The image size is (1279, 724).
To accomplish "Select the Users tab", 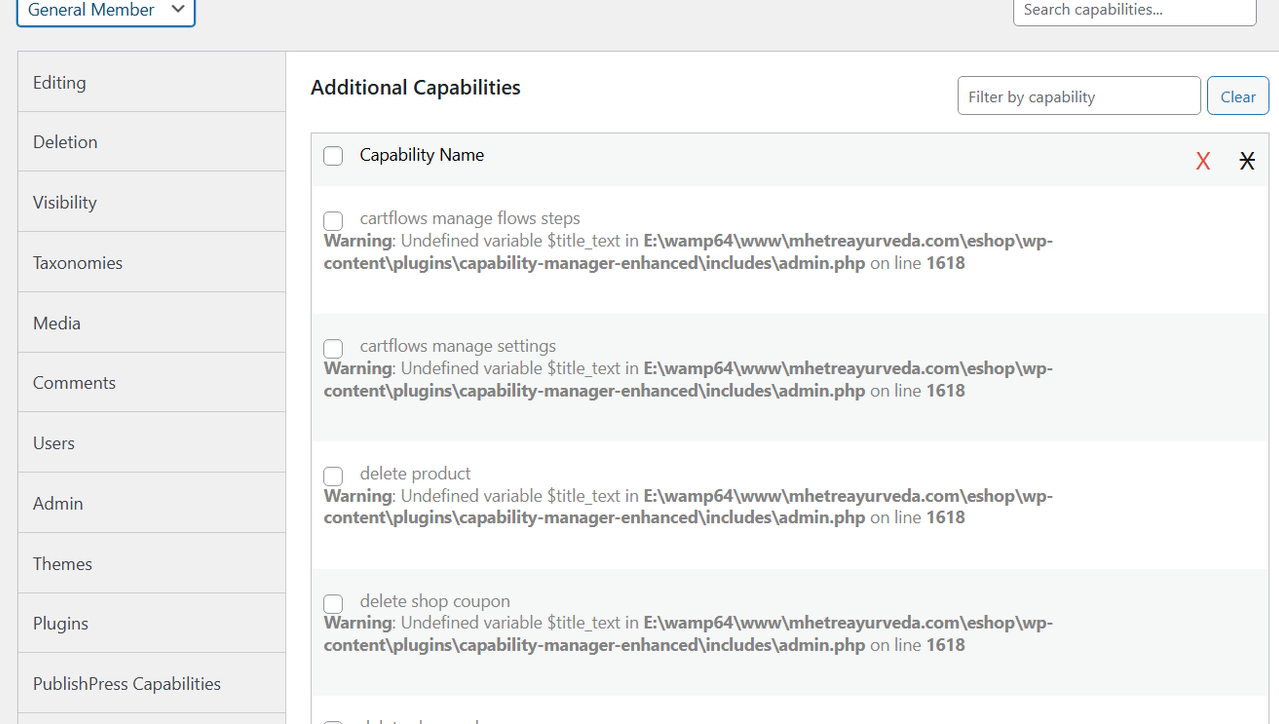I will click(x=152, y=443).
